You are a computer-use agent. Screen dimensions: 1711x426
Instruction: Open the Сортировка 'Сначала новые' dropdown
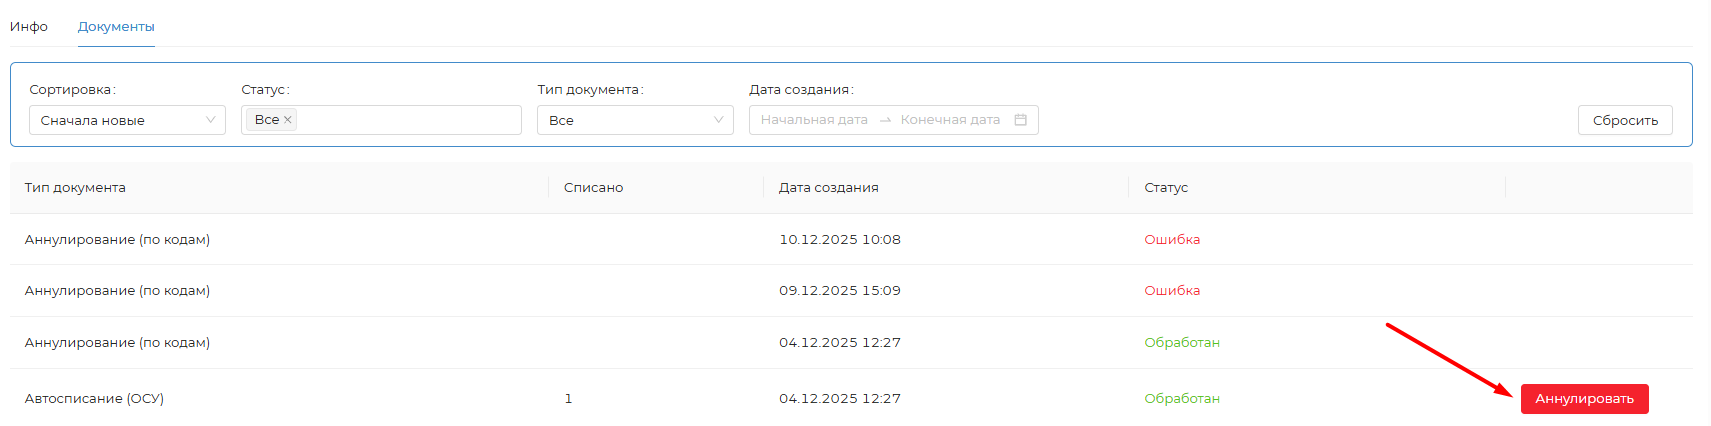[127, 120]
